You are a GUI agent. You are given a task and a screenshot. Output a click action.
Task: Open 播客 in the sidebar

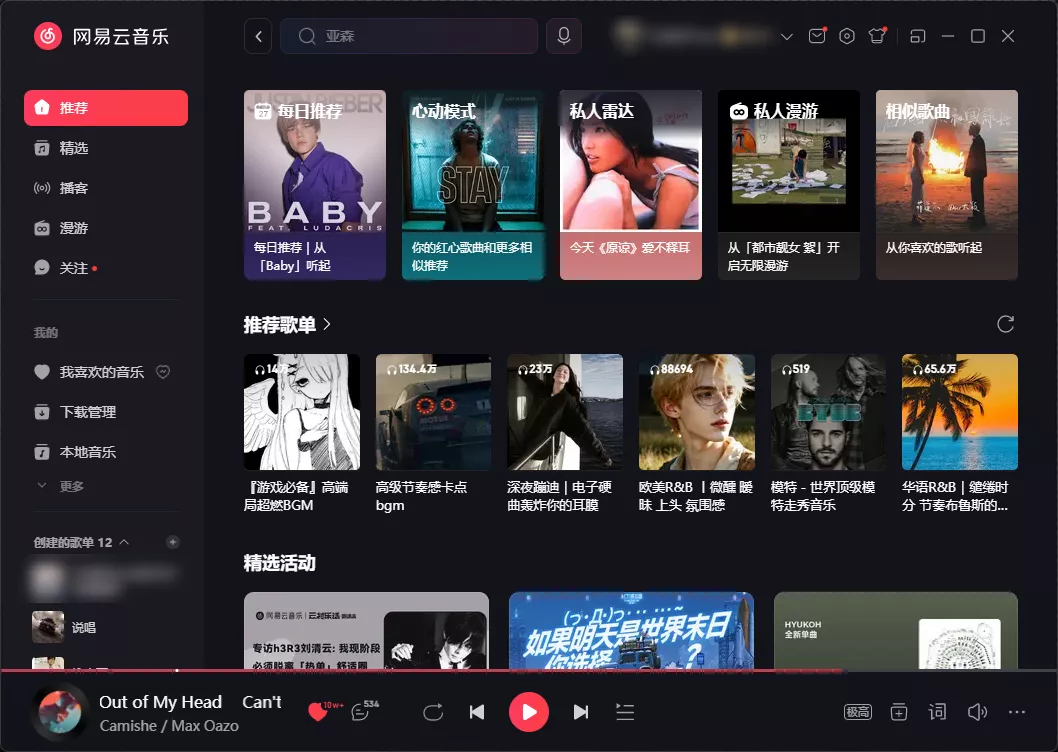(106, 188)
